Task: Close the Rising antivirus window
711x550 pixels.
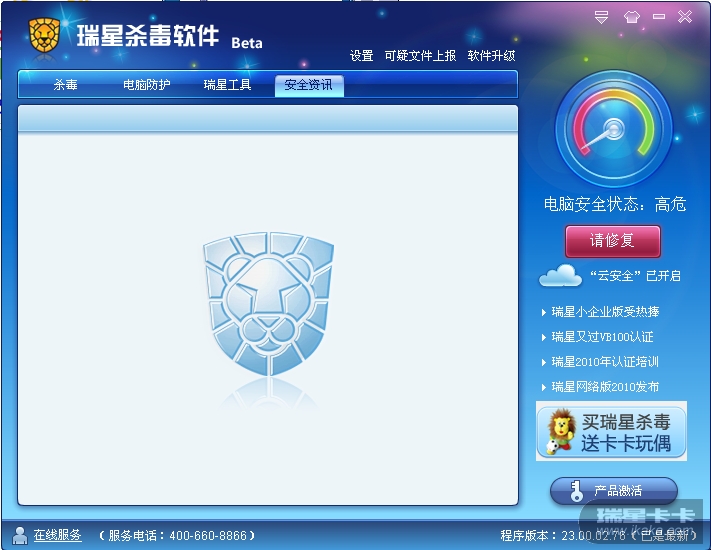Action: point(685,17)
